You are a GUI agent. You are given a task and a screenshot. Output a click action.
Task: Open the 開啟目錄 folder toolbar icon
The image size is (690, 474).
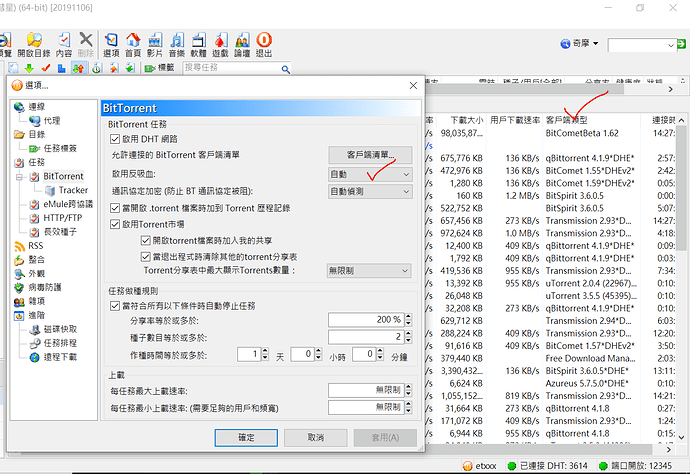click(x=34, y=45)
